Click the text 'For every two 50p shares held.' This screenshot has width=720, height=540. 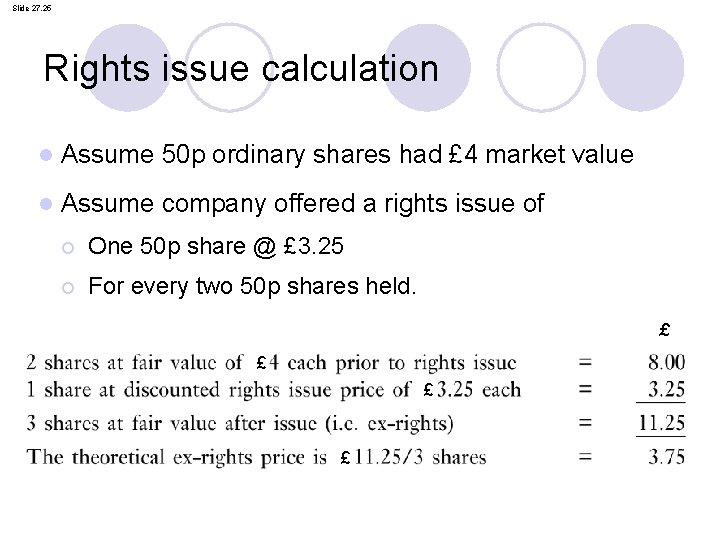click(252, 287)
